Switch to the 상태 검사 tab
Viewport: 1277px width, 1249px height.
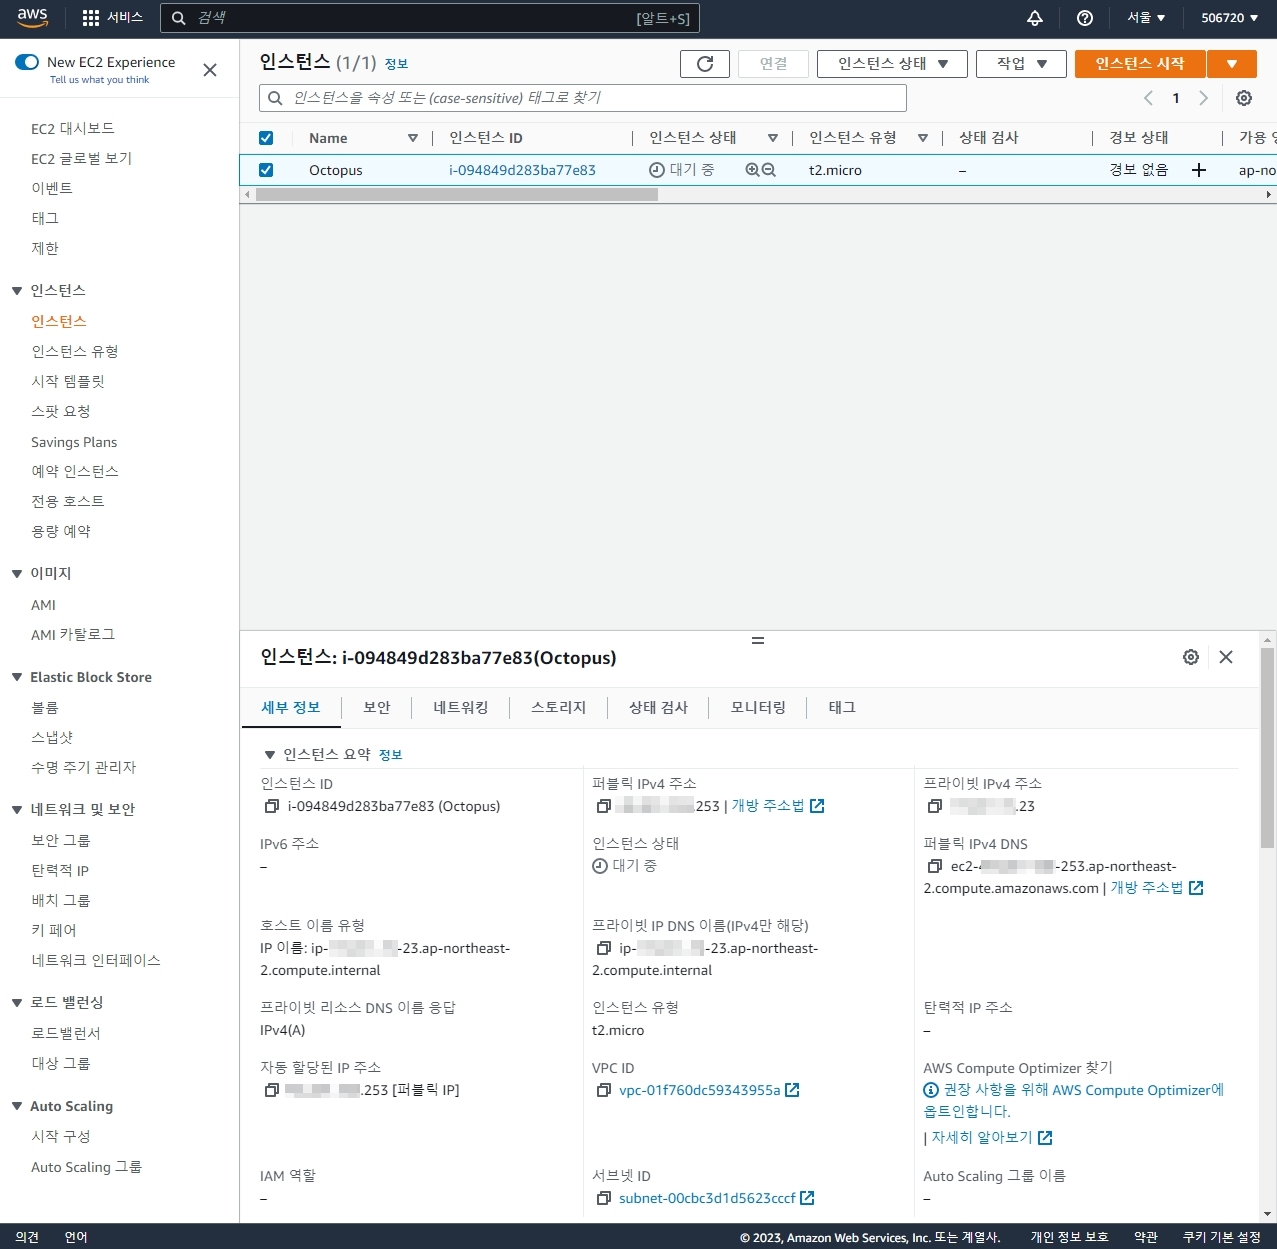pyautogui.click(x=658, y=707)
